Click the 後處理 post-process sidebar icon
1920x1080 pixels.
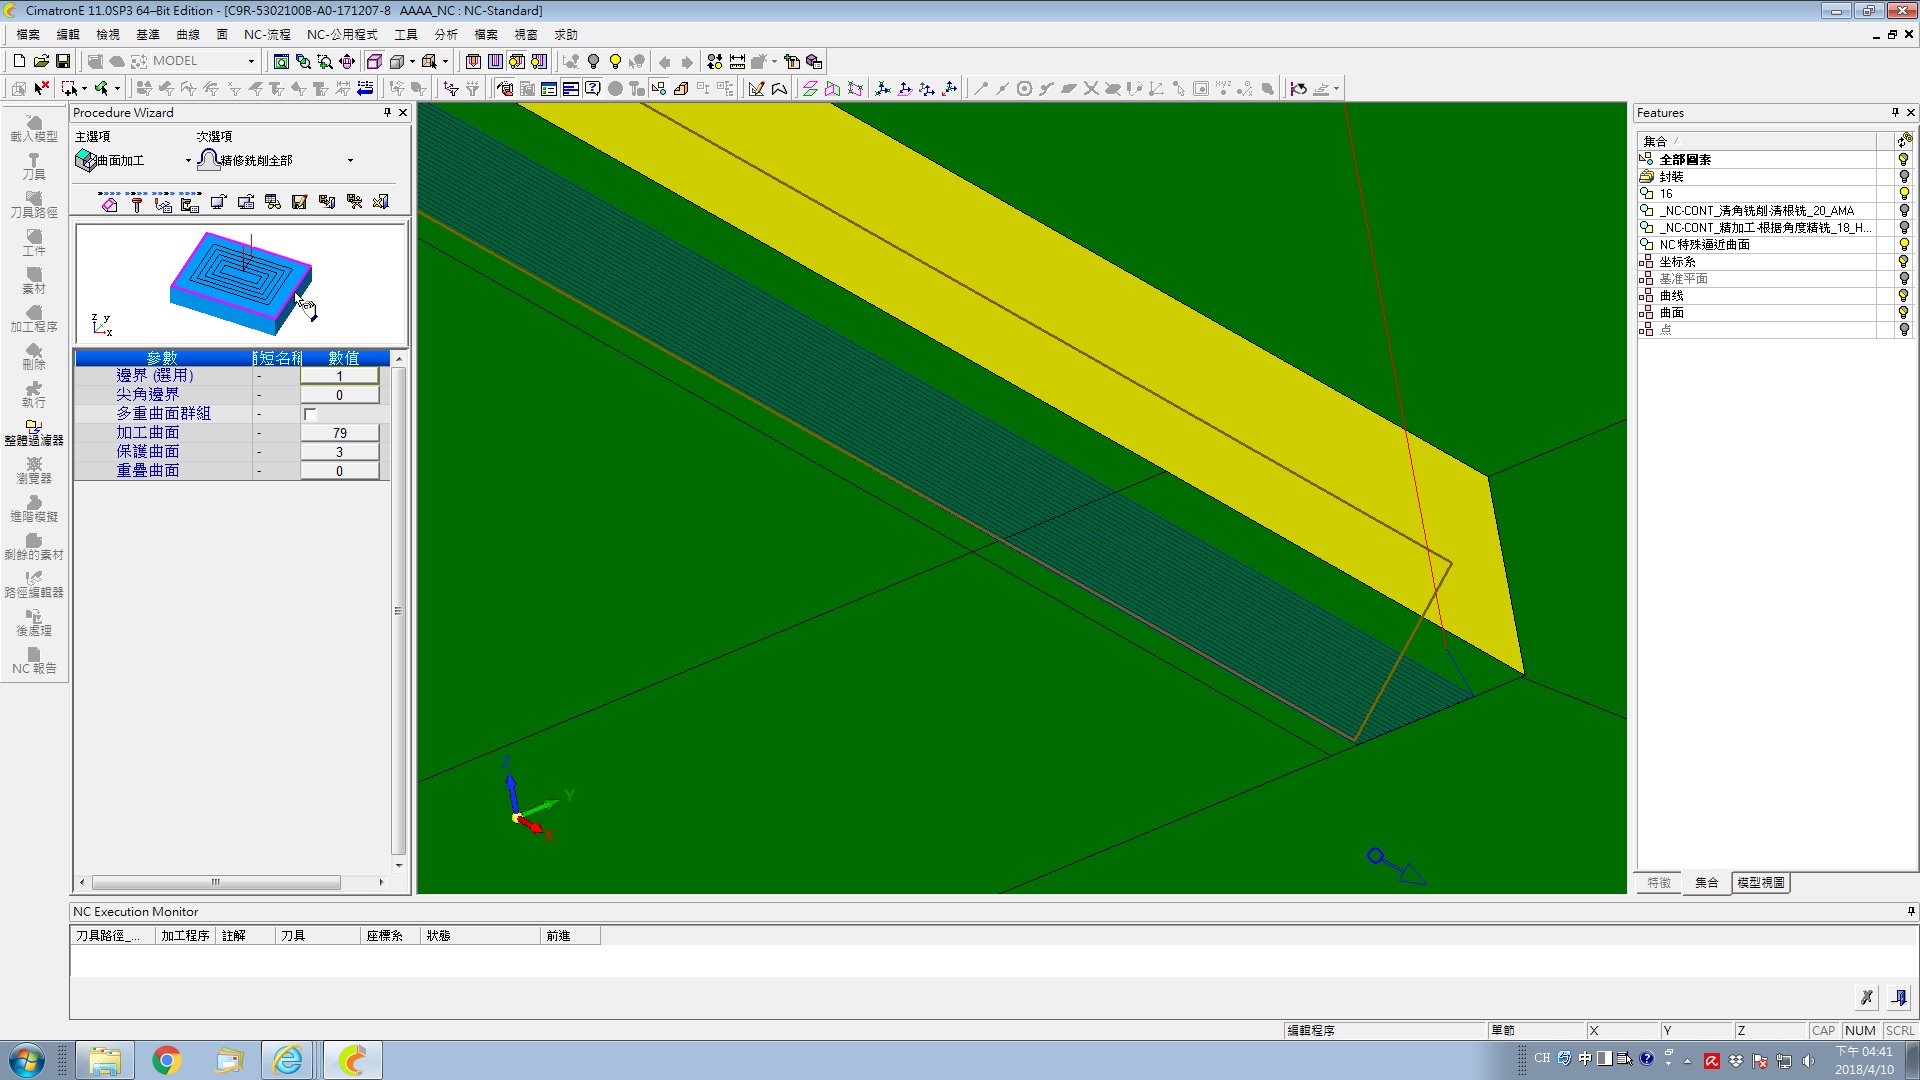tap(34, 622)
